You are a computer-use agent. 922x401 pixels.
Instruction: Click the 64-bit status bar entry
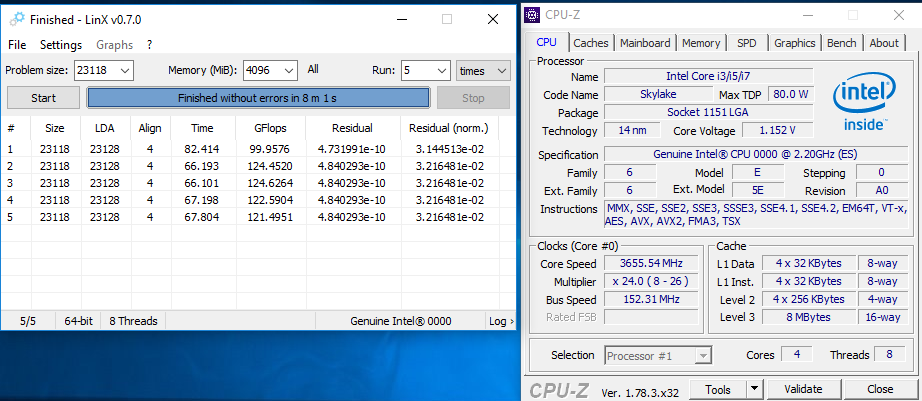[79, 321]
